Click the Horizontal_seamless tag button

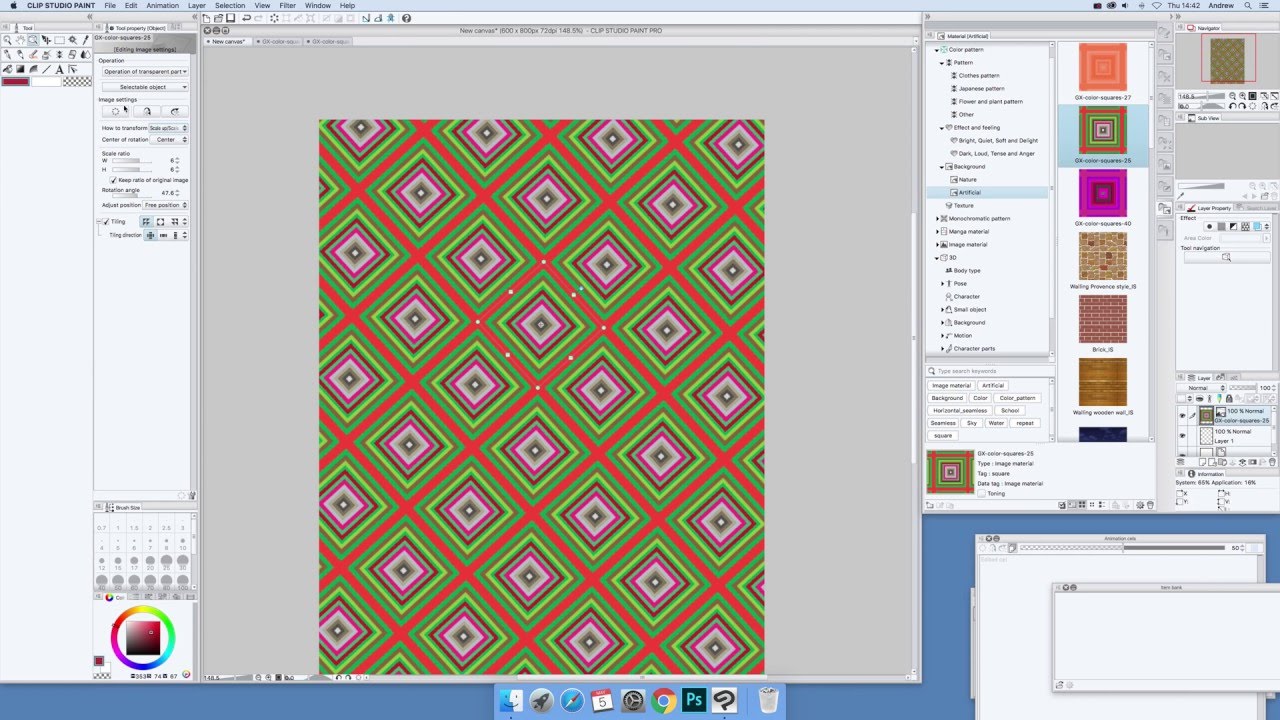point(960,410)
